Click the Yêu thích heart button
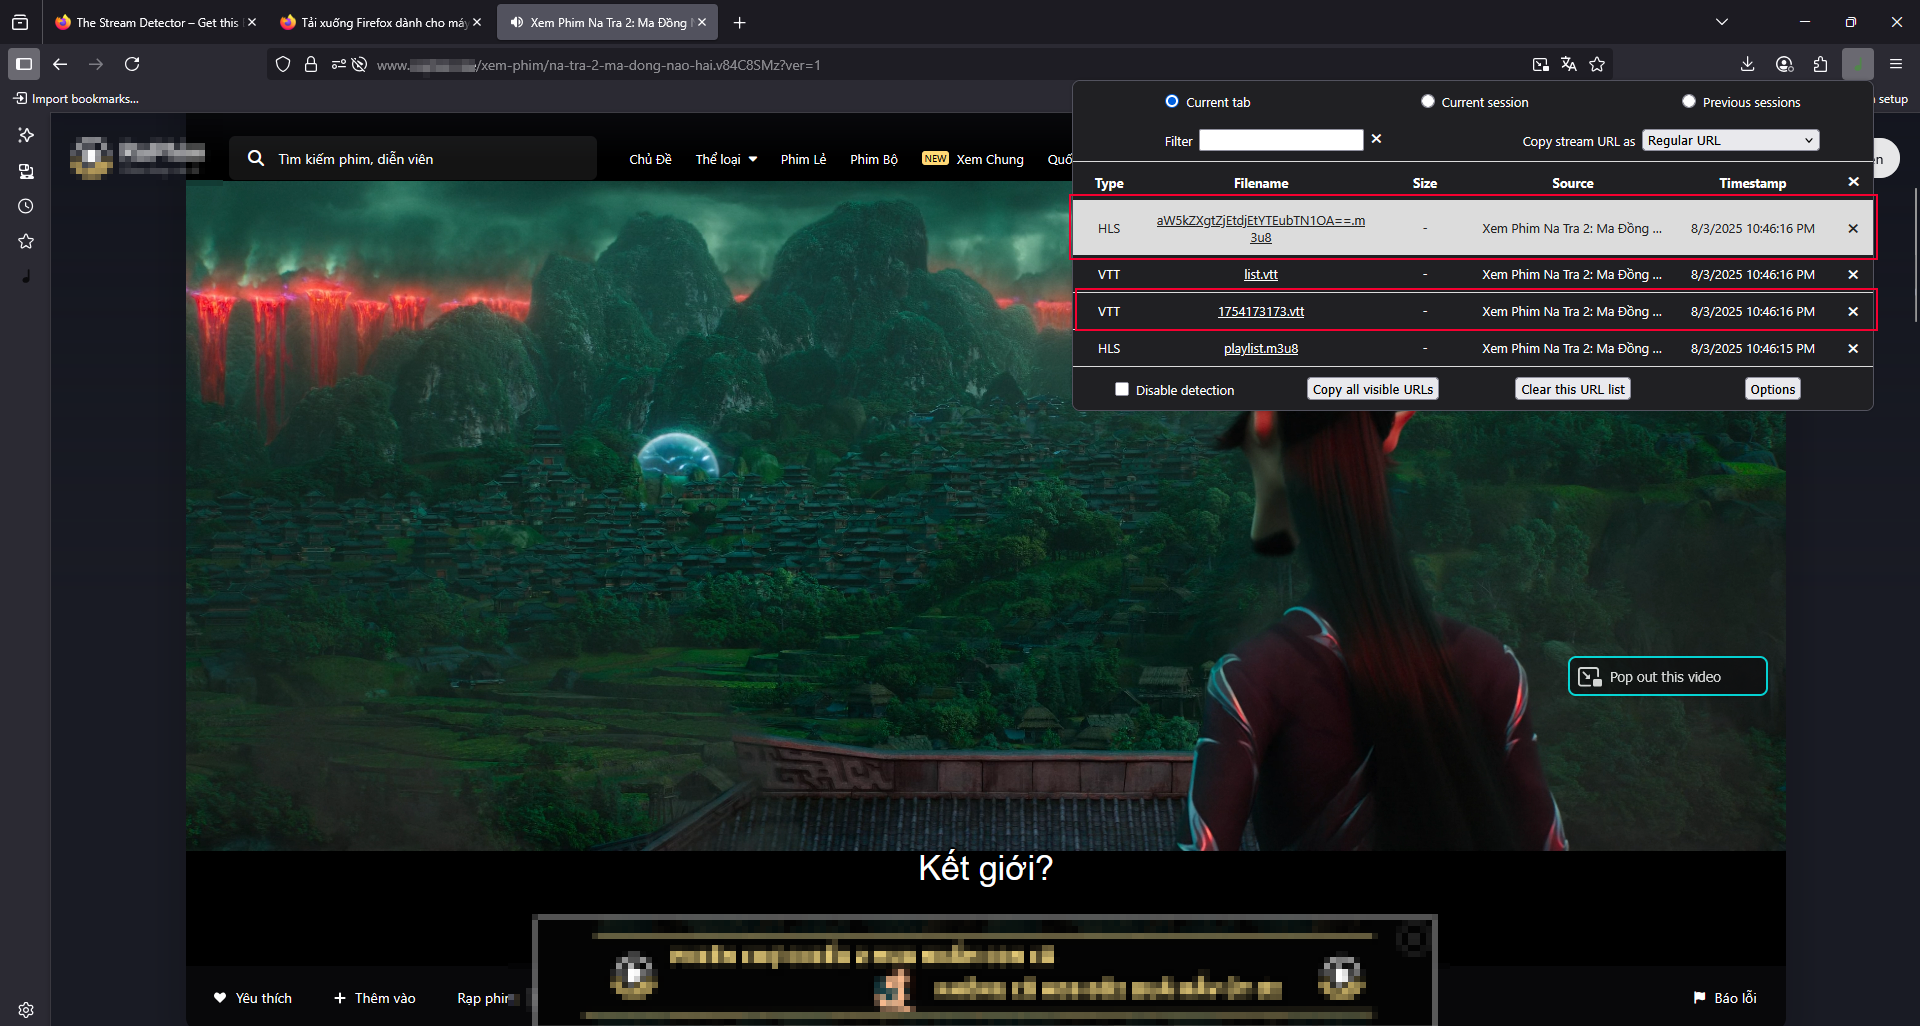 253,998
